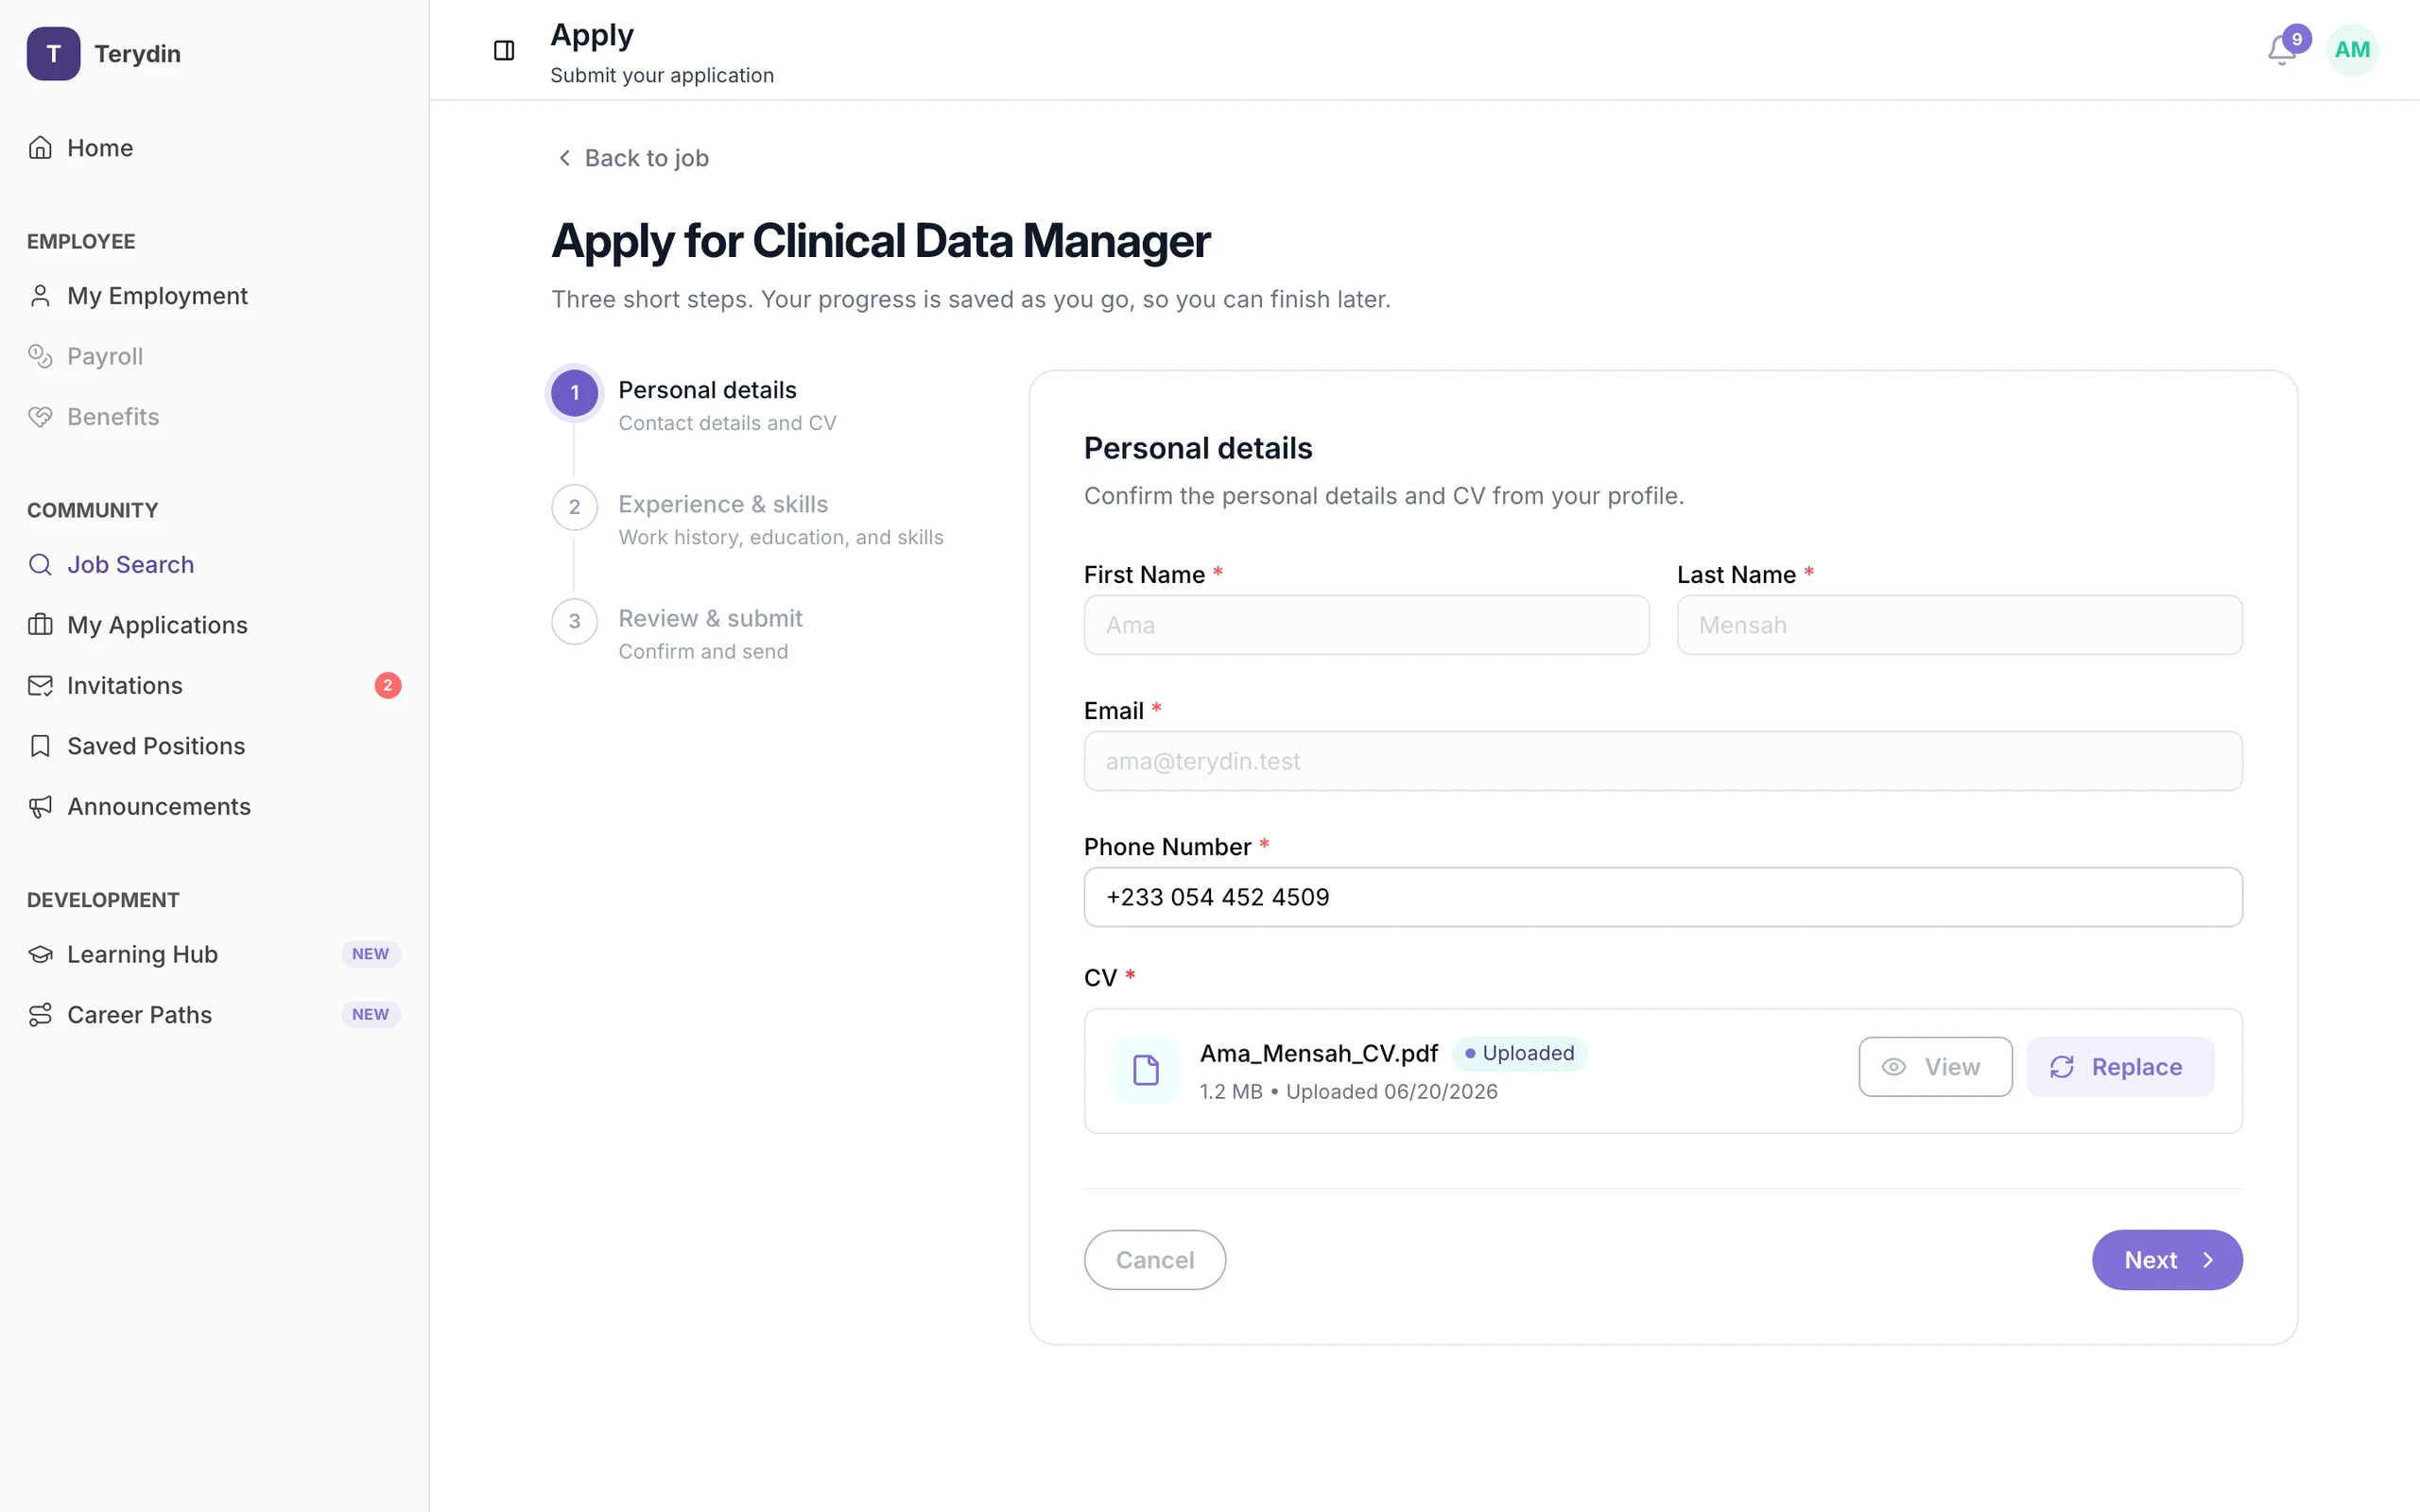Open Career Paths
Screen dimensions: 2420x1512
point(214,1015)
